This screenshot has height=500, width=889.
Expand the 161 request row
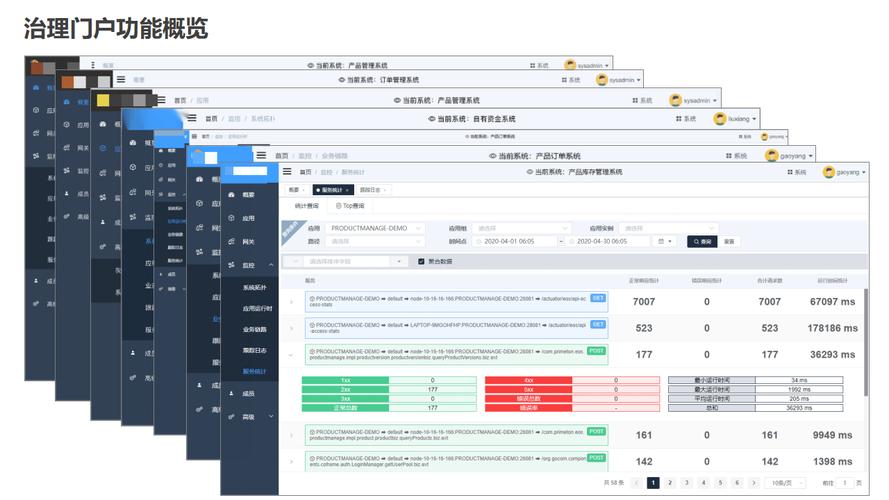[291, 435]
